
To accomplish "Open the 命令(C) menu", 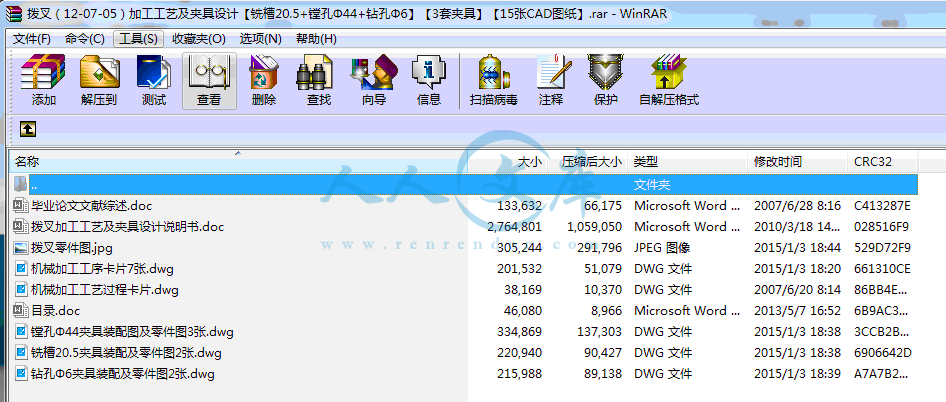I will tap(85, 39).
